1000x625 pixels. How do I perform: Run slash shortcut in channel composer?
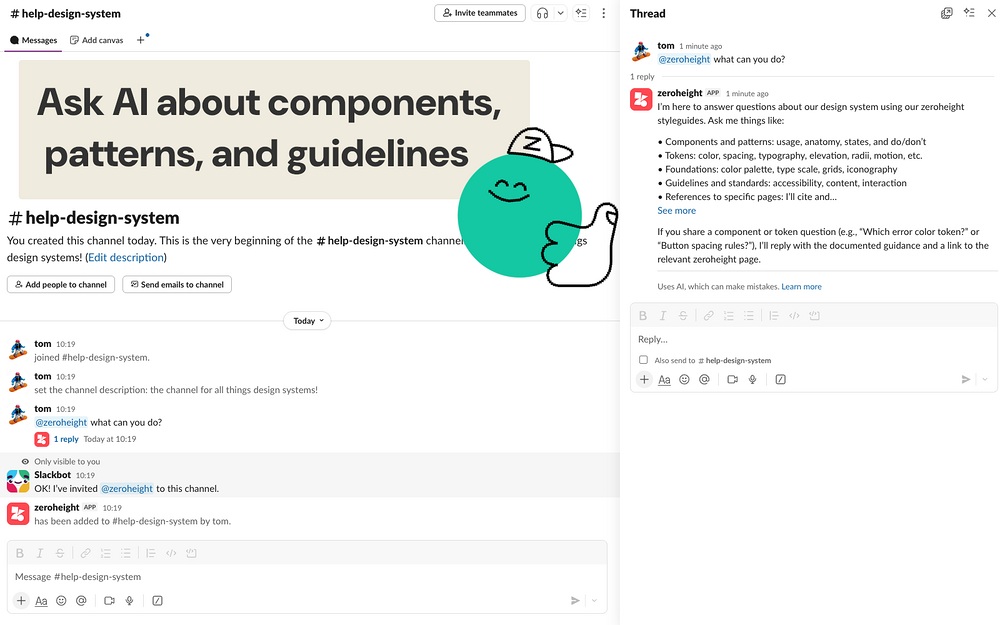click(x=158, y=601)
